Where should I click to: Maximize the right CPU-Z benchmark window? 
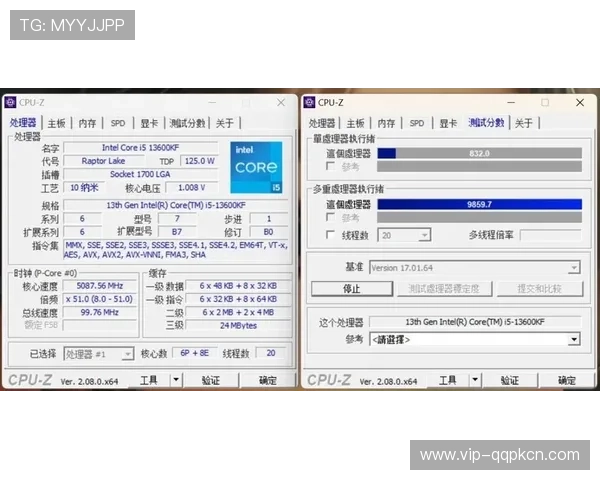tap(545, 102)
